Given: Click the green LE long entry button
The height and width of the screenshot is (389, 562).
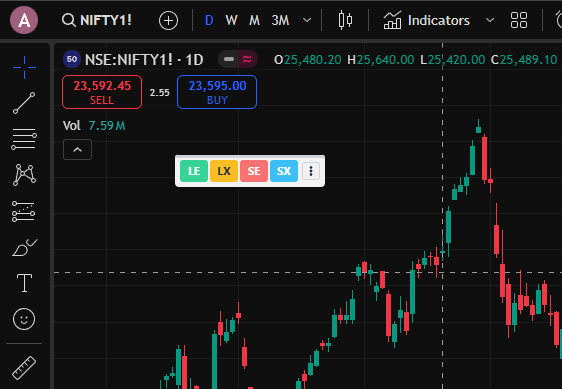Looking at the screenshot, I should 194,171.
